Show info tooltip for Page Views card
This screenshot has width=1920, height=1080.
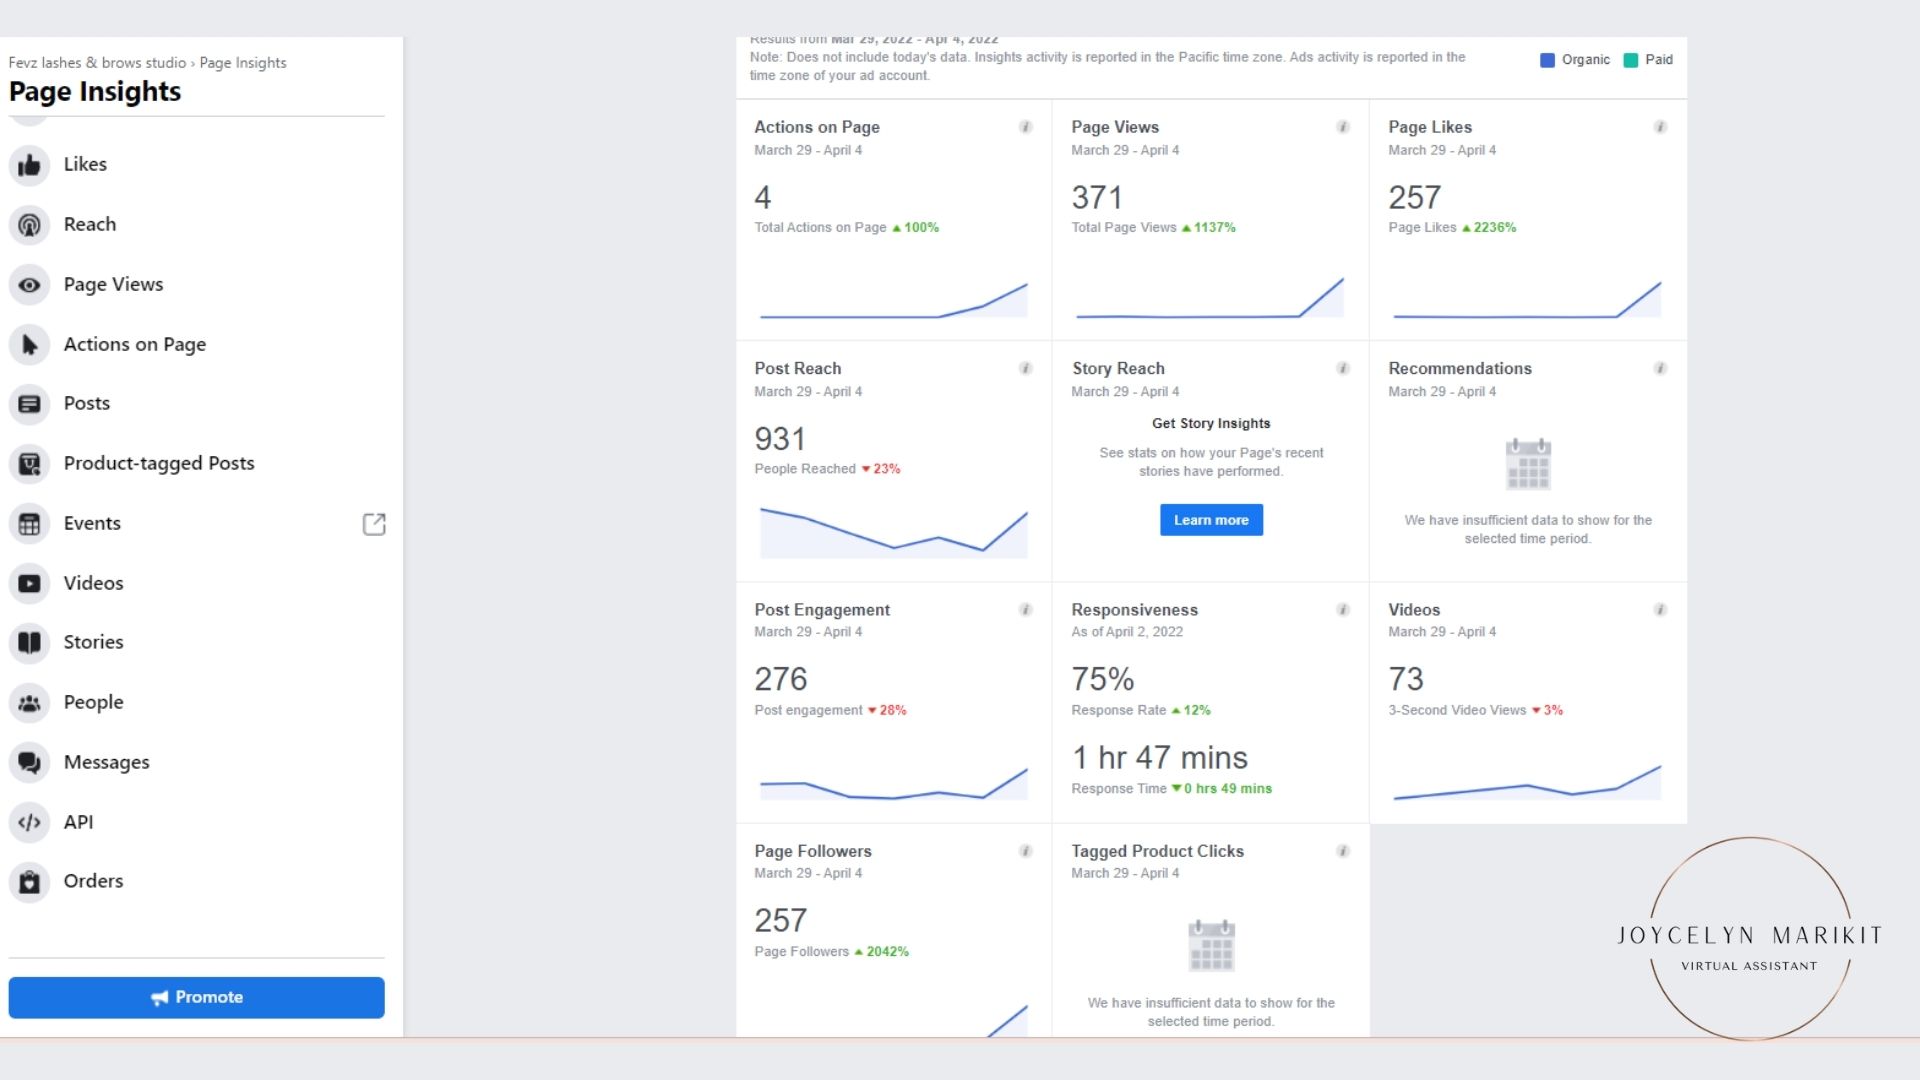pos(1342,127)
